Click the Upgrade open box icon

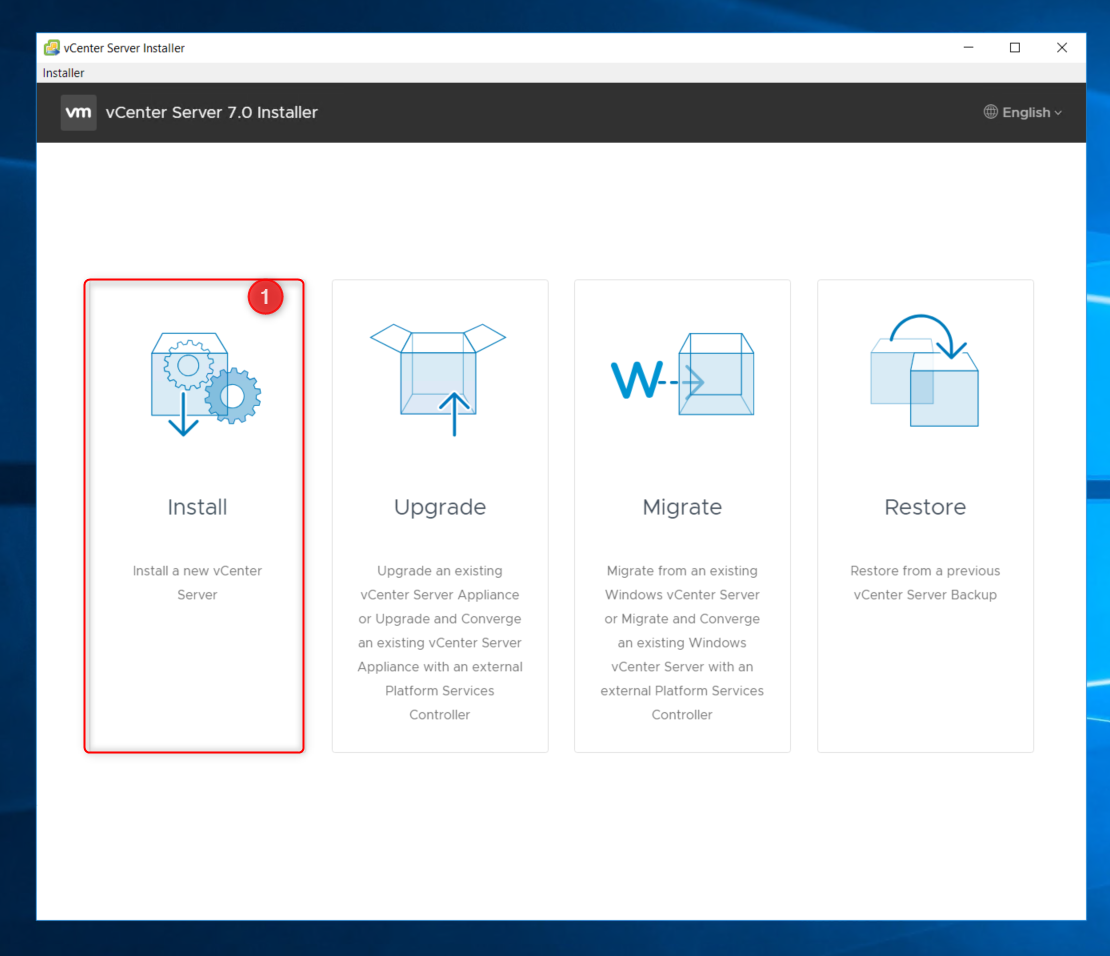click(439, 378)
